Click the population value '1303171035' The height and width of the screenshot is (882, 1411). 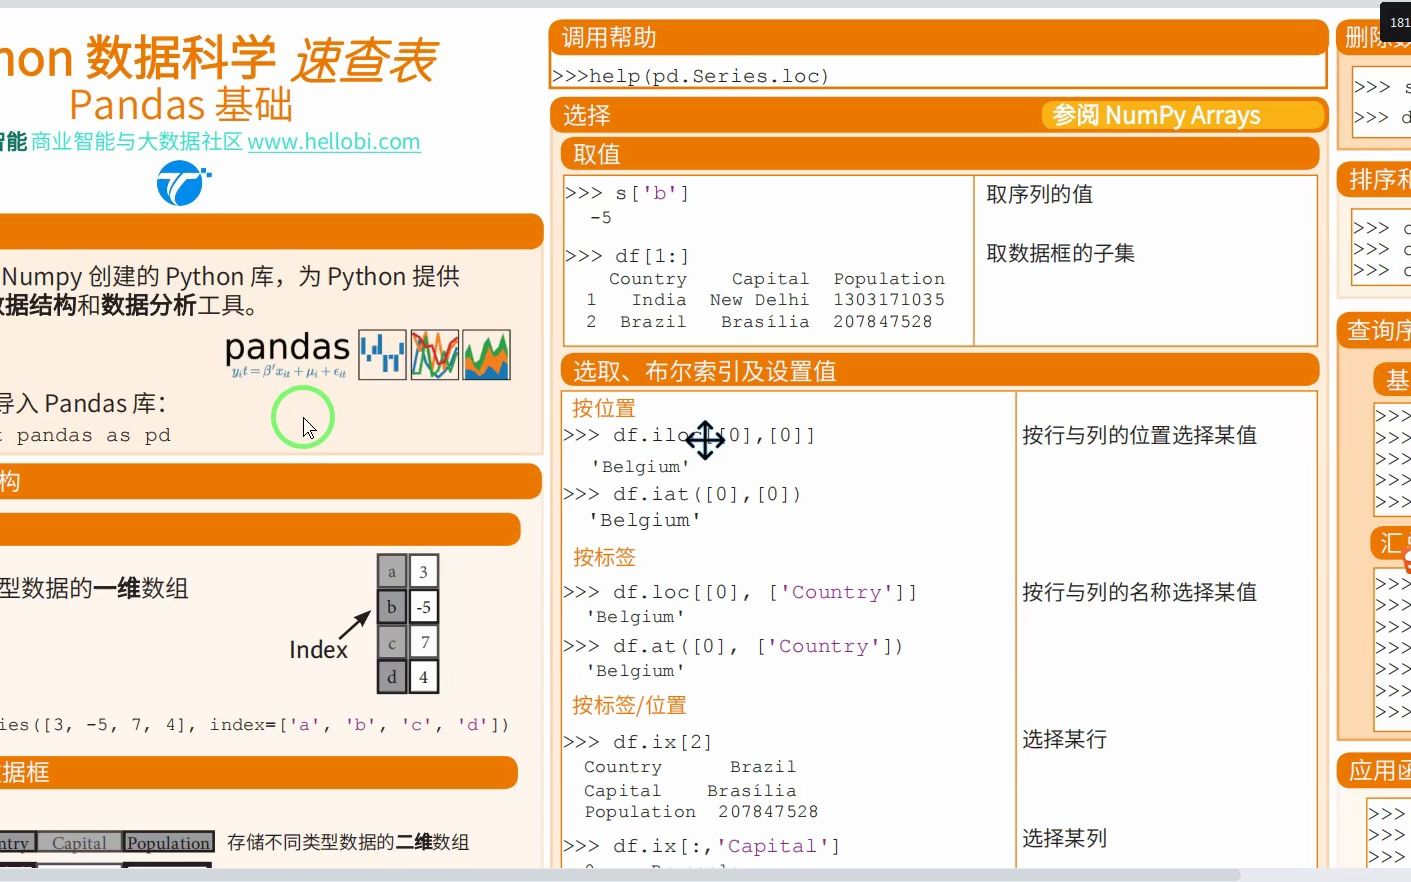click(x=889, y=300)
